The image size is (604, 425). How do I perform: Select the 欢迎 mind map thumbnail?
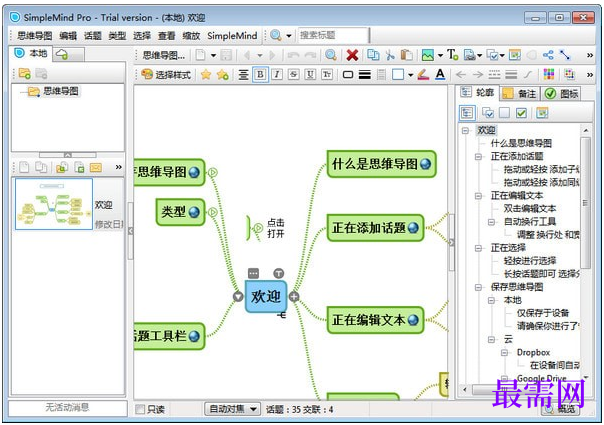click(54, 204)
